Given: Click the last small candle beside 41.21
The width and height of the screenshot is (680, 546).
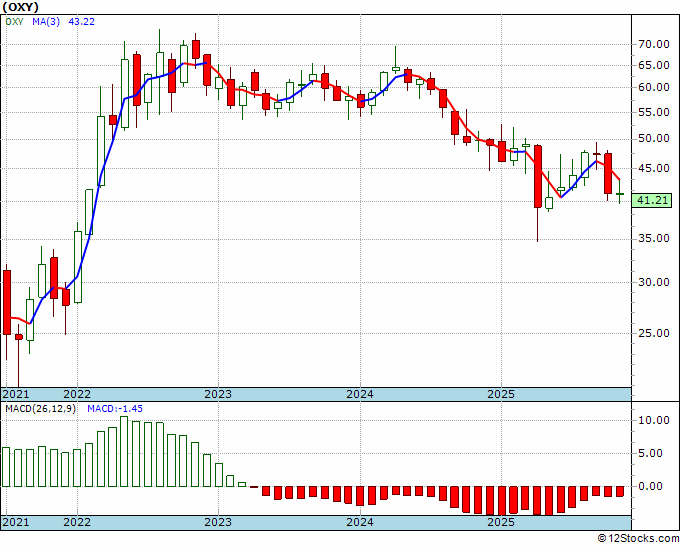Looking at the screenshot, I should pyautogui.click(x=620, y=193).
